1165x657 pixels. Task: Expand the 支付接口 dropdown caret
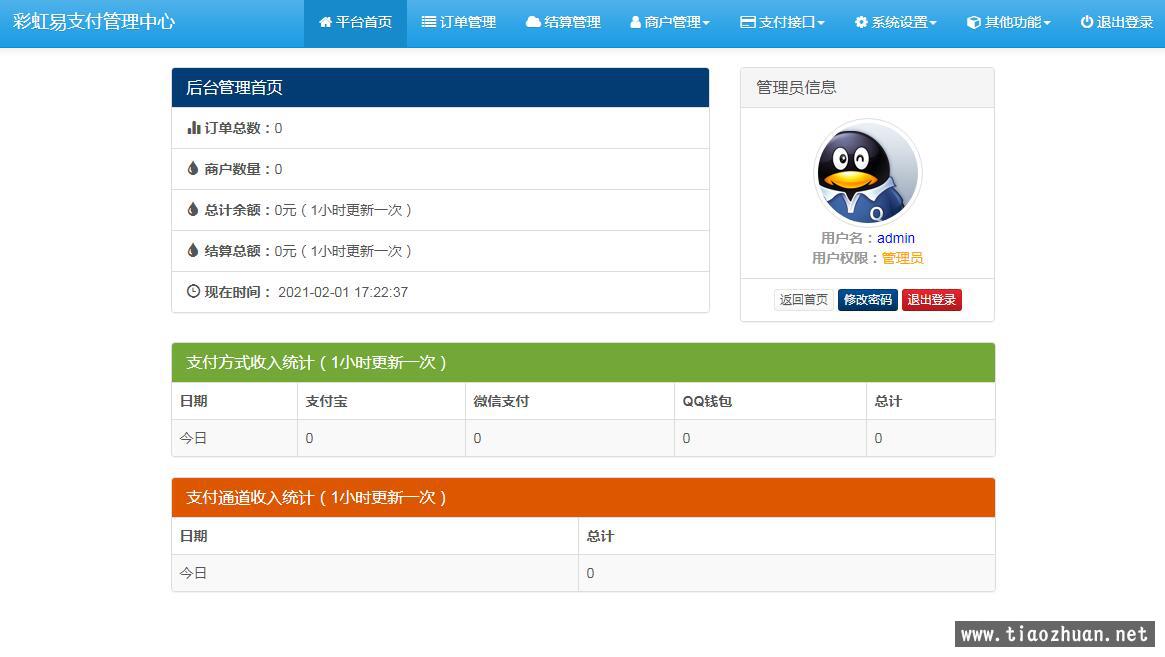tap(821, 23)
